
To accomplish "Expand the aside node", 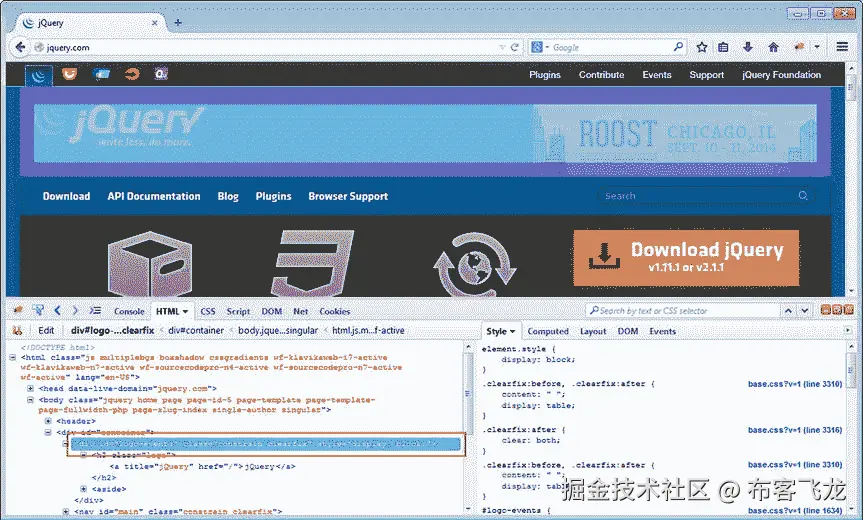I will click(83, 489).
